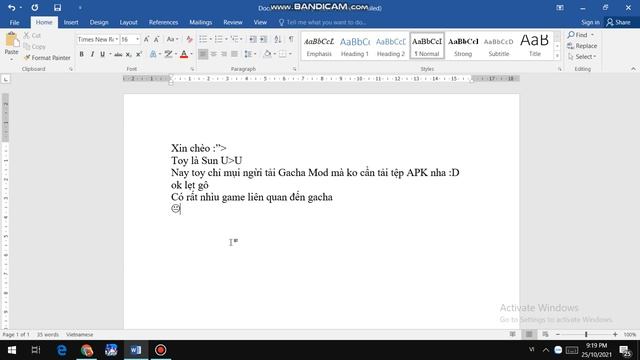The image size is (640, 360).
Task: Open Text Effects and Typography menu
Action: (x=153, y=54)
